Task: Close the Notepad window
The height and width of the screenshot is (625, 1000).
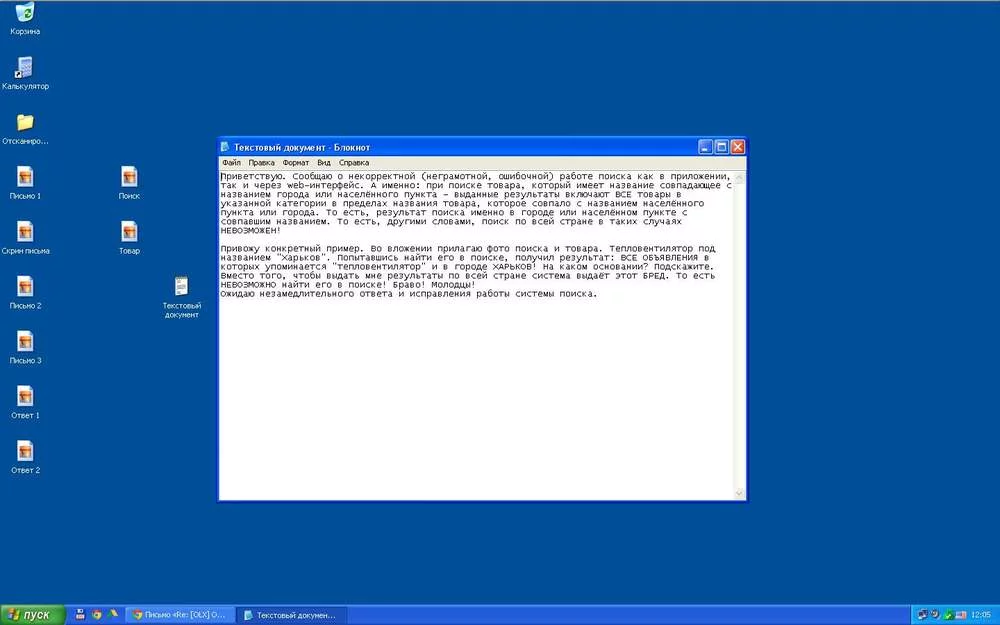Action: pyautogui.click(x=738, y=147)
